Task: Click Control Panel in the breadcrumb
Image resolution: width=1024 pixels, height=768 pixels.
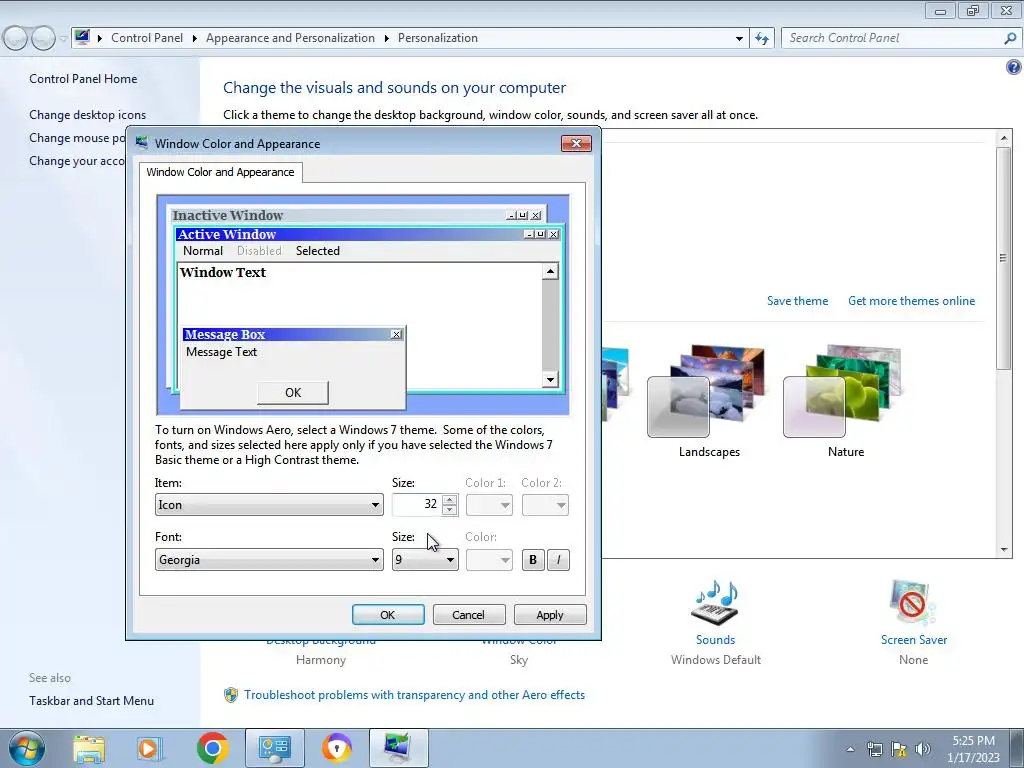Action: [x=147, y=38]
